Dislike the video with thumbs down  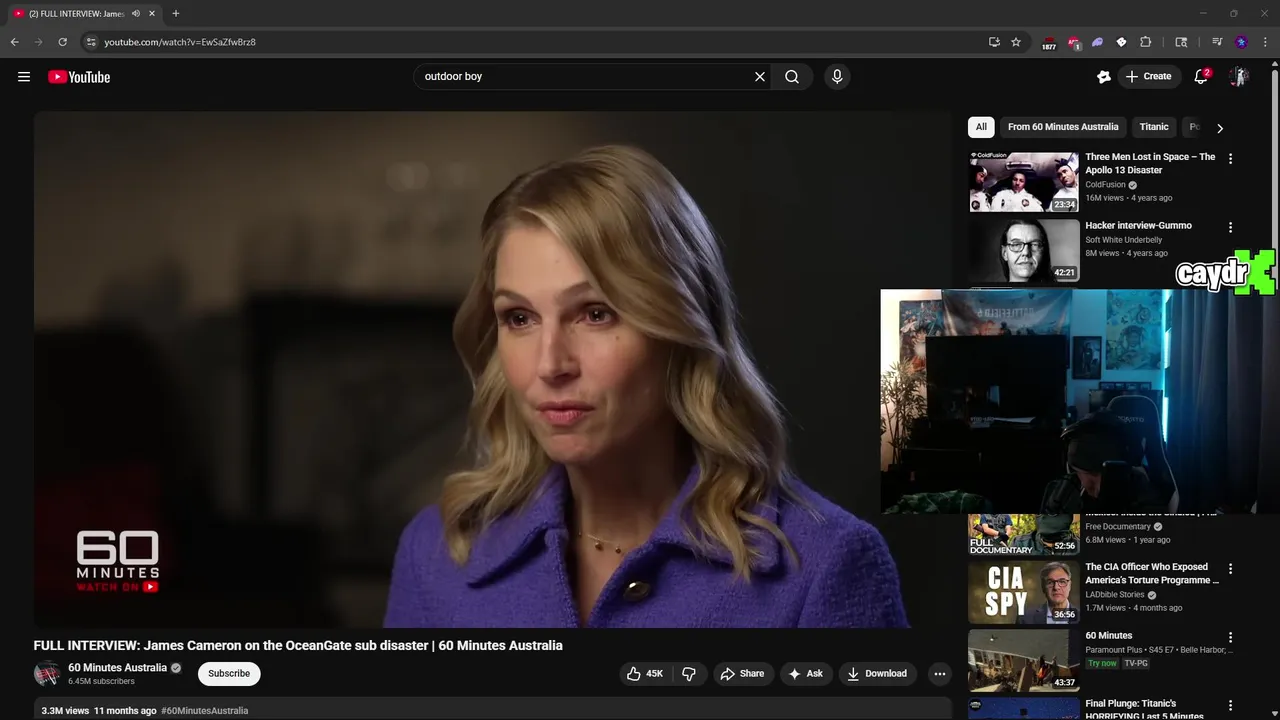click(x=689, y=674)
